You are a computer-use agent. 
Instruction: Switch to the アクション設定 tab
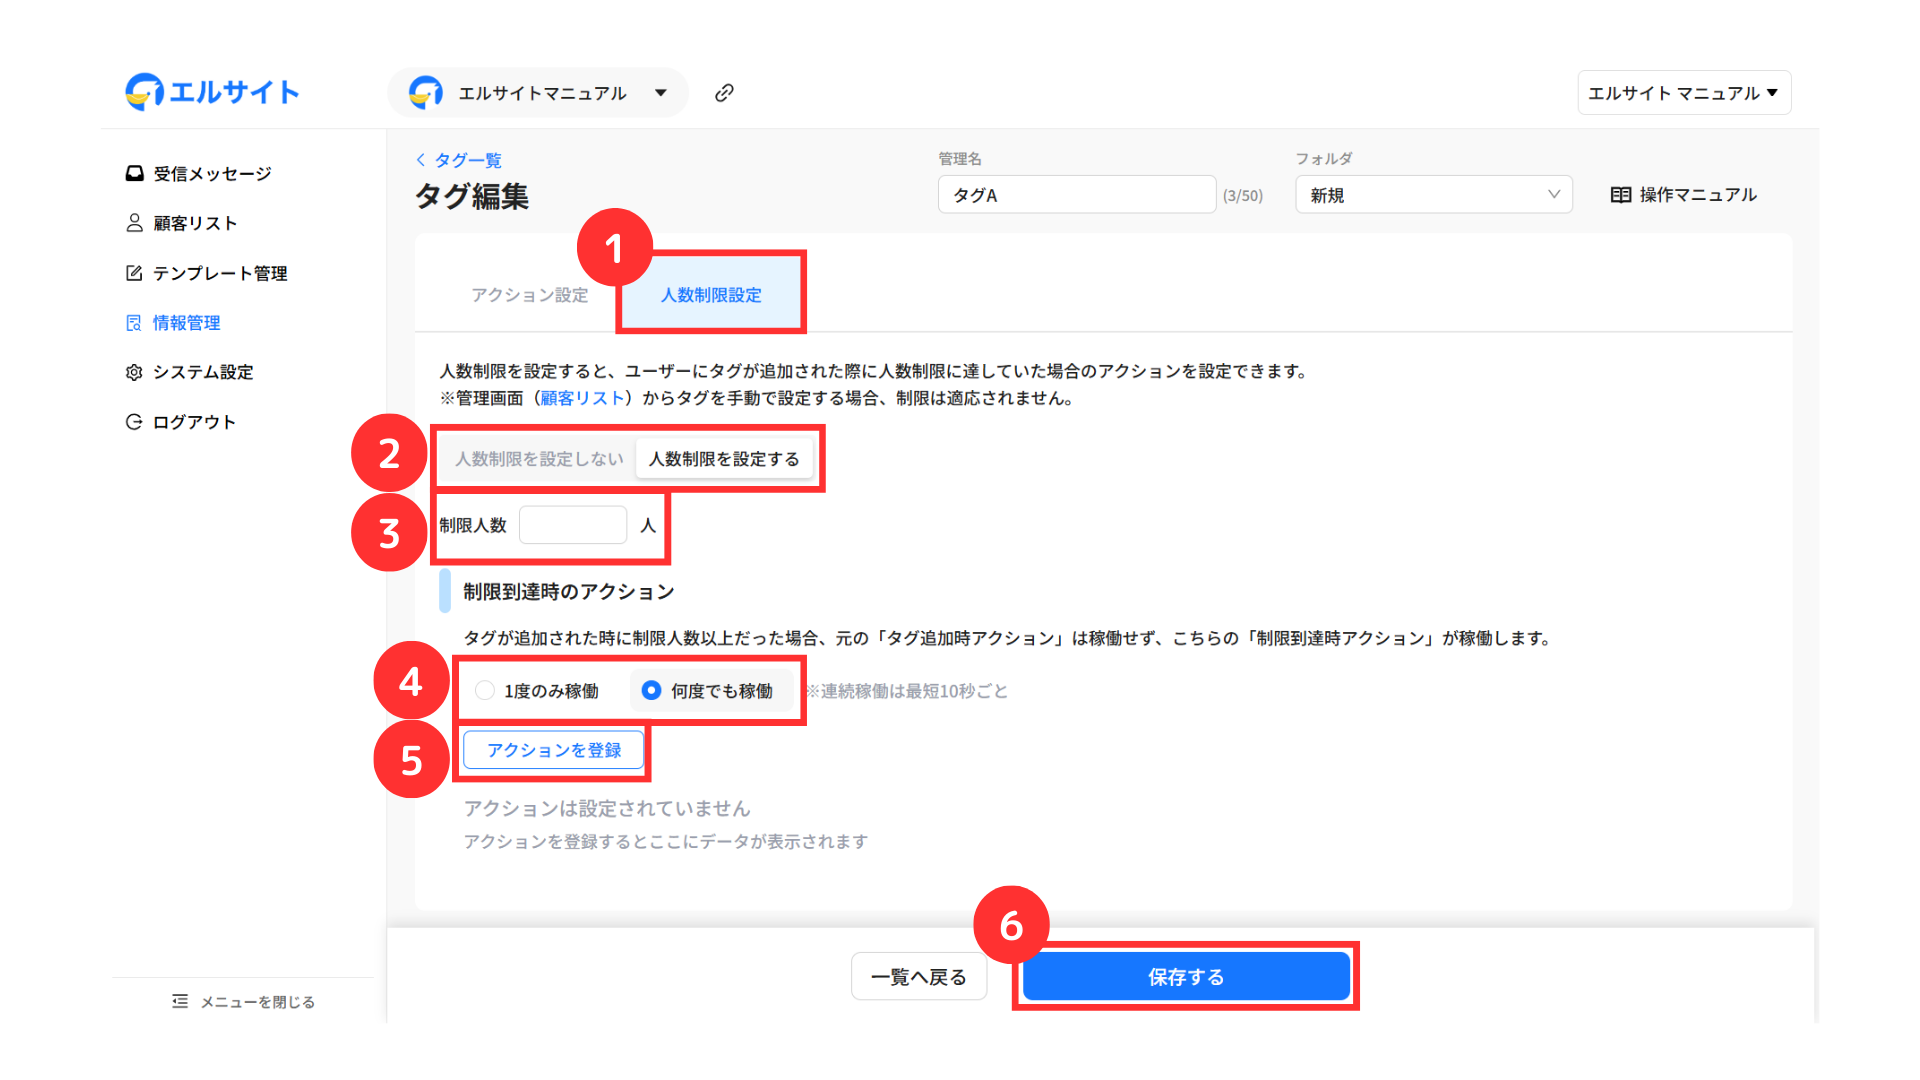[529, 295]
